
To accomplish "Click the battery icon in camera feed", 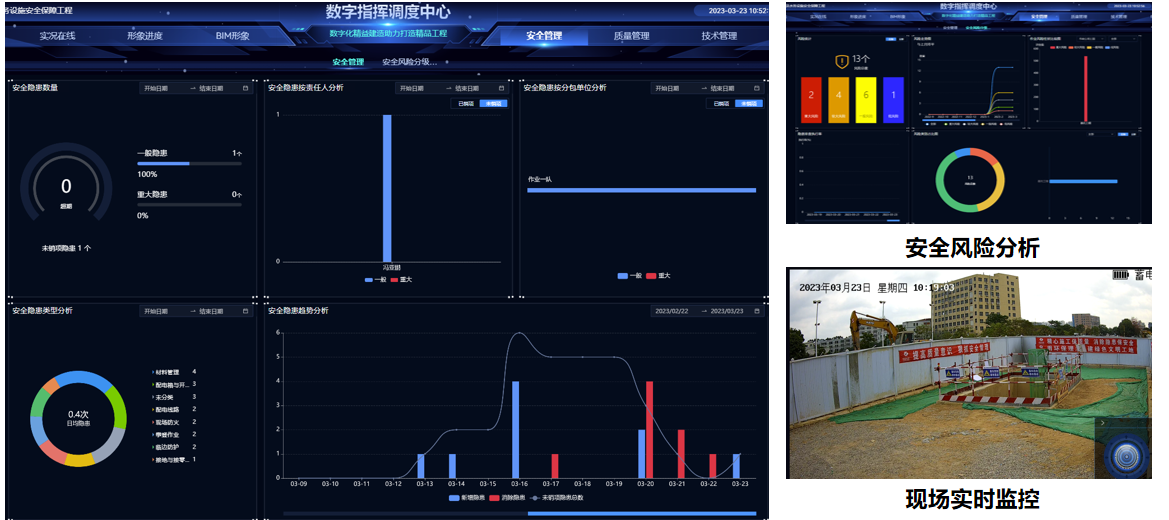I will pyautogui.click(x=1120, y=275).
